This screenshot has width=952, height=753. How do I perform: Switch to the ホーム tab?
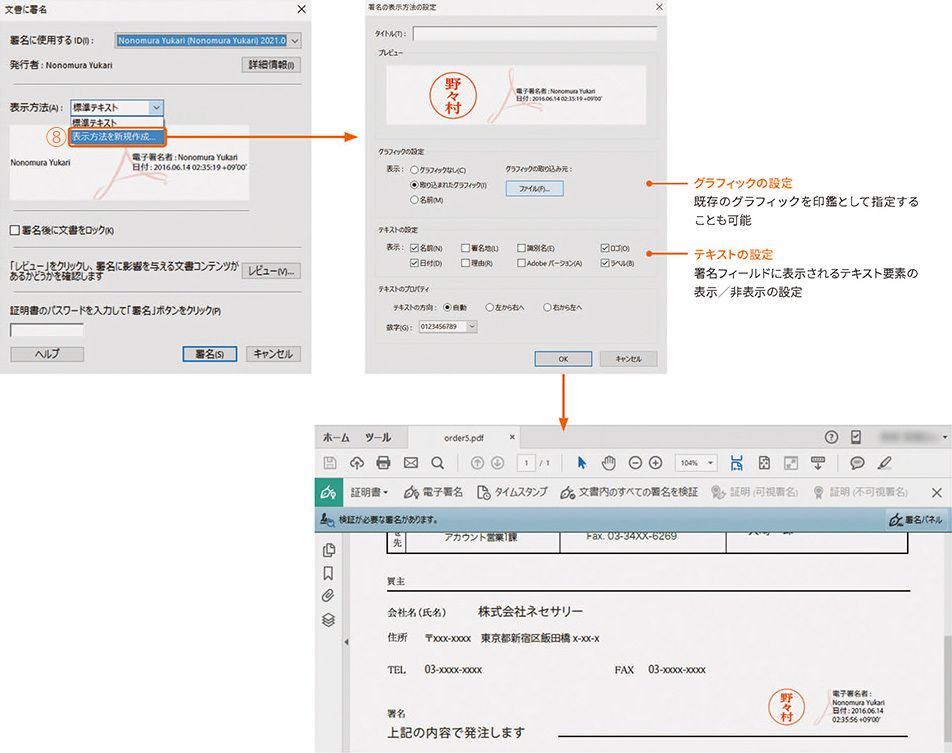coord(336,437)
